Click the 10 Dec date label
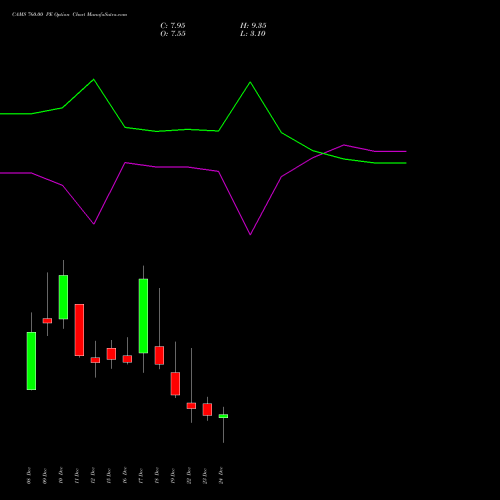Viewport: 500px width, 500px height. point(61,475)
